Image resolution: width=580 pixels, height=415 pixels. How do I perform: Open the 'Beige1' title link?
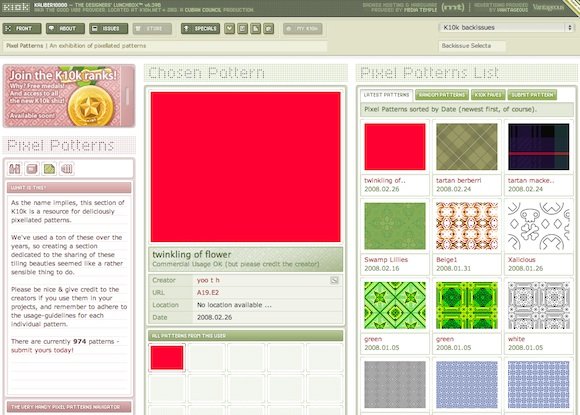click(x=446, y=260)
